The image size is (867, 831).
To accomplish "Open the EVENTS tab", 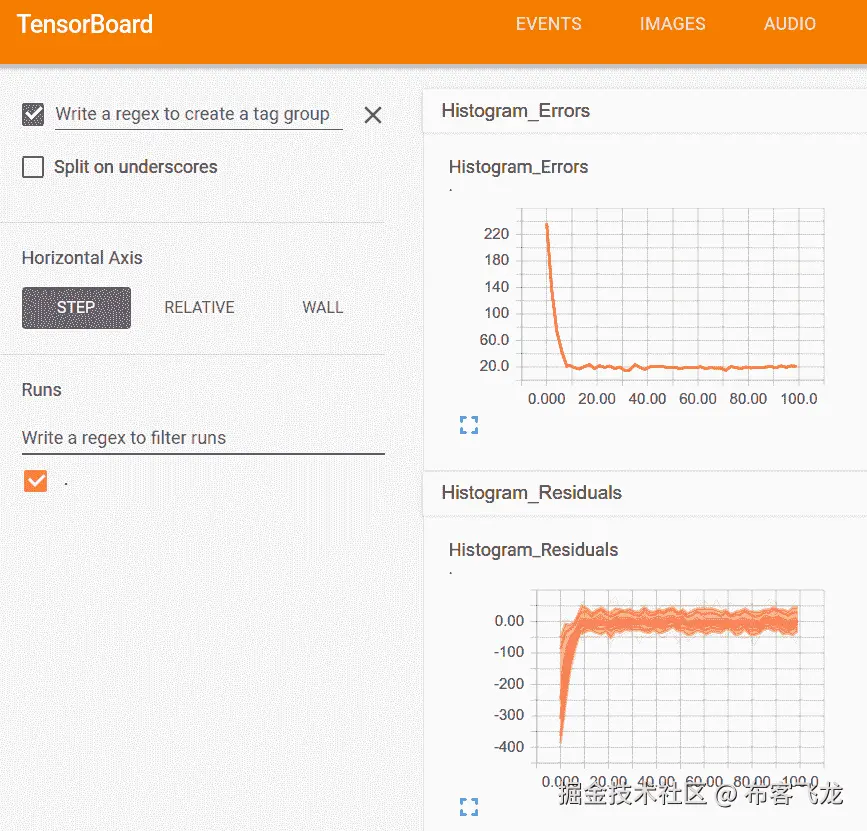I will coord(549,24).
